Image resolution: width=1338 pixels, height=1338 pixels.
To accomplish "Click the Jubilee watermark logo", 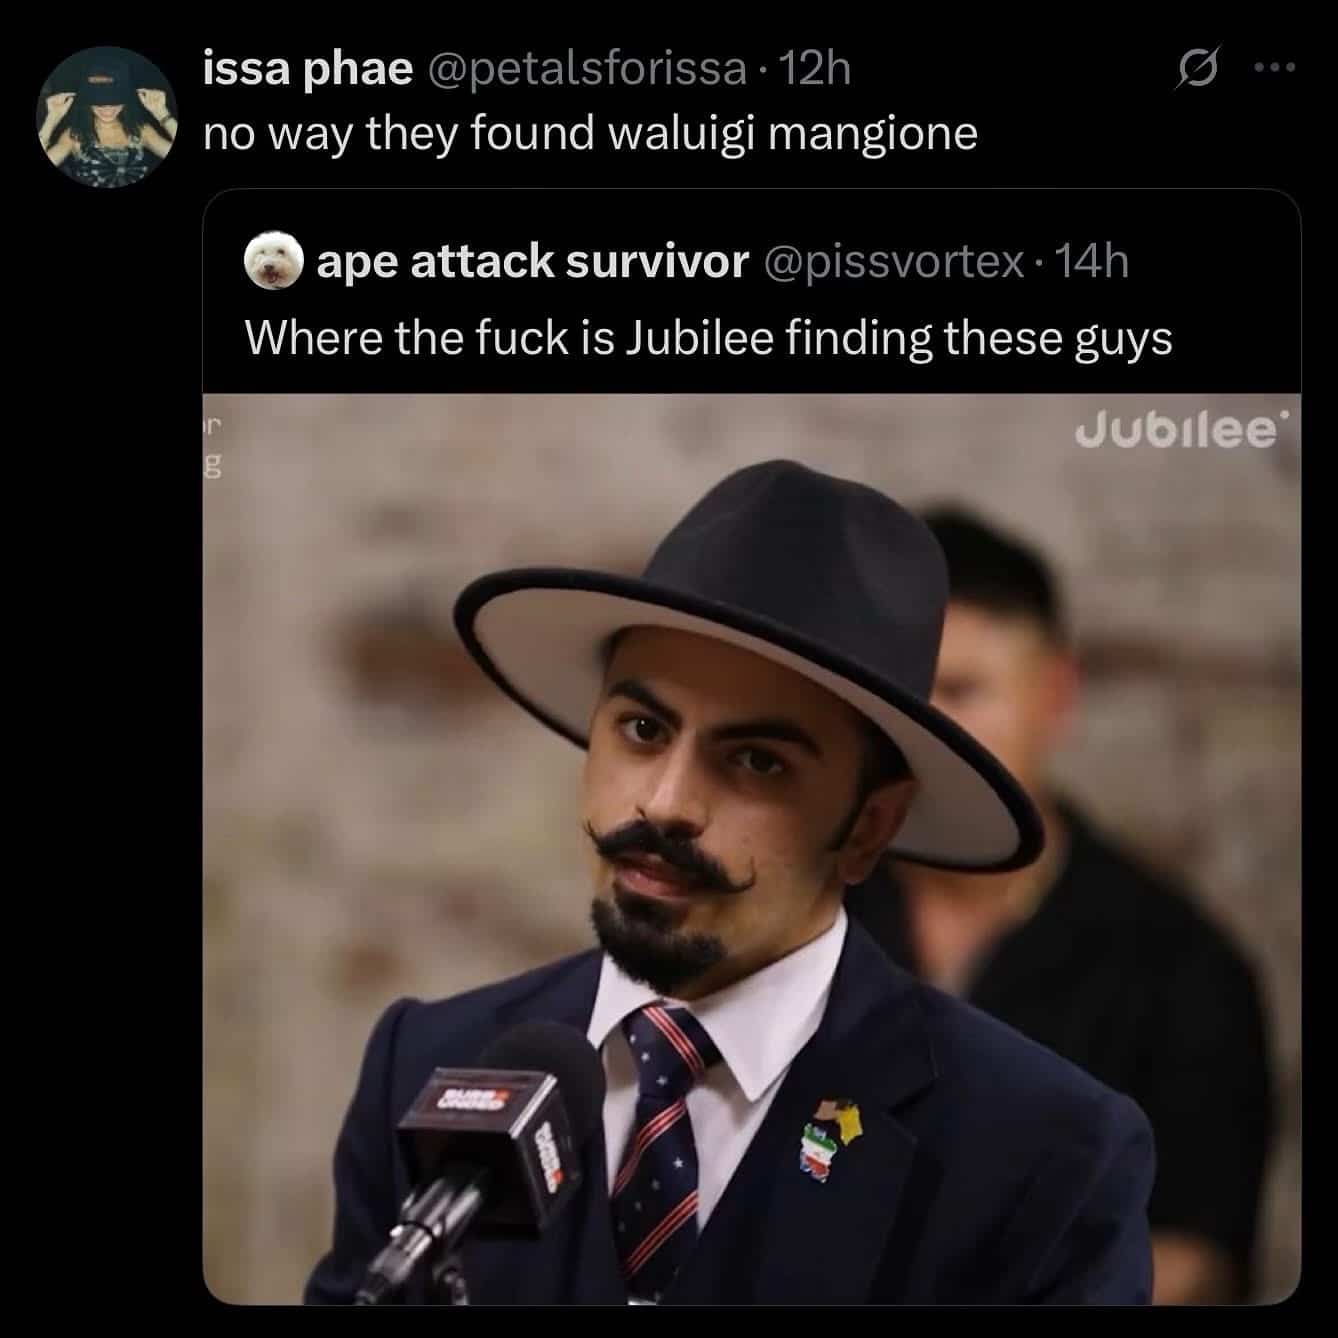I will tap(1178, 432).
